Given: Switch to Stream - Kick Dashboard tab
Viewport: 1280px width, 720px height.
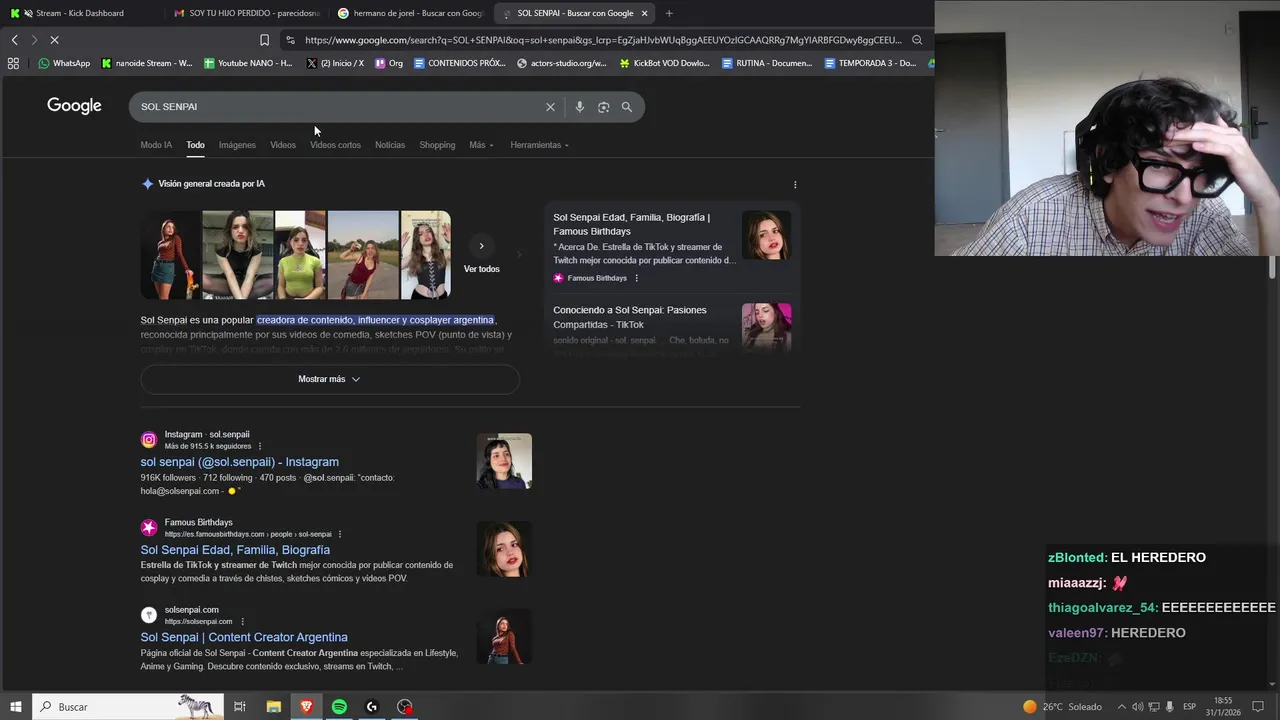Looking at the screenshot, I should point(80,13).
